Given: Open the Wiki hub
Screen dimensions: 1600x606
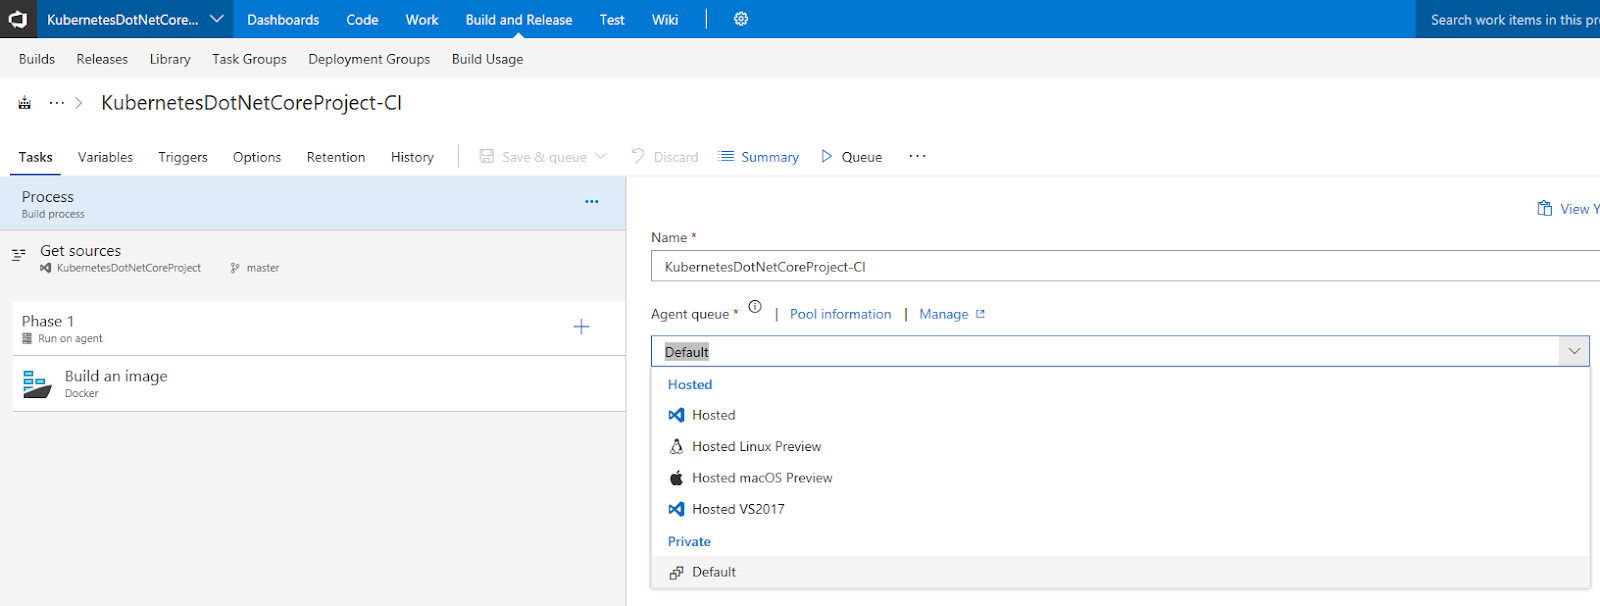Looking at the screenshot, I should coord(665,19).
